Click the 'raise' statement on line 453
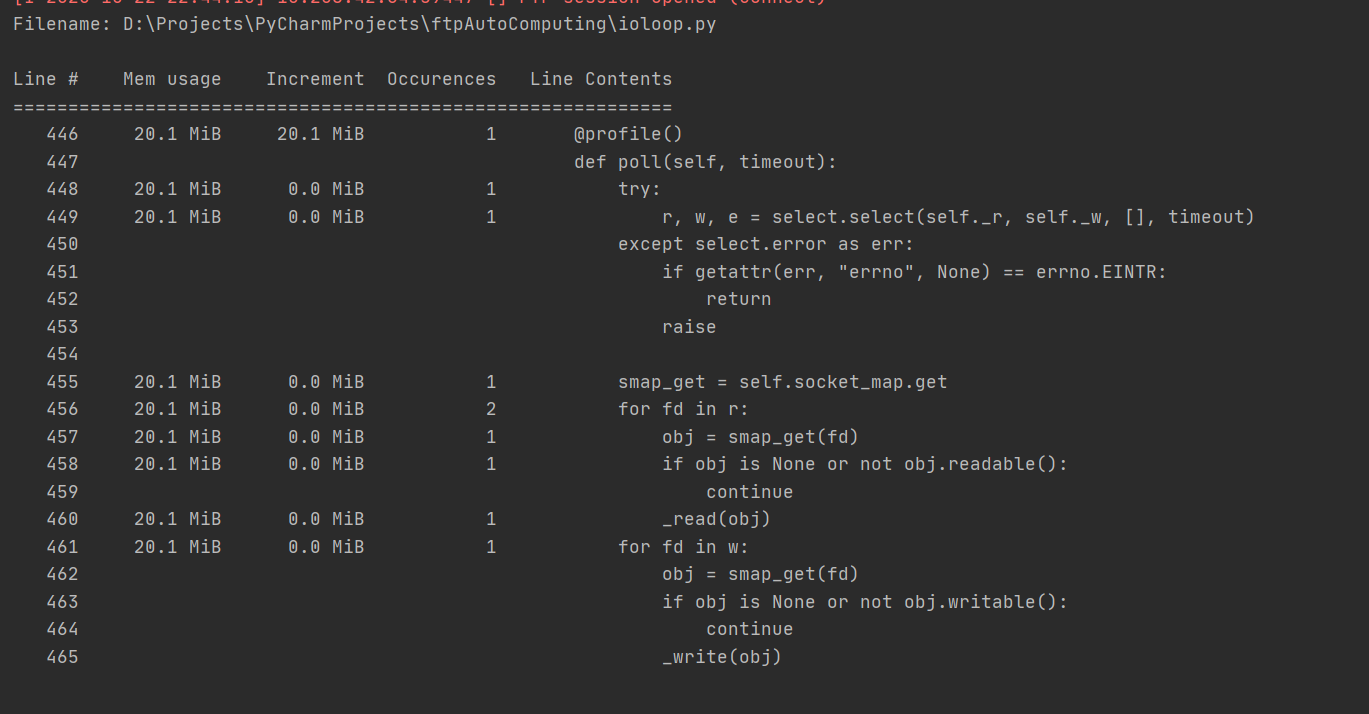1369x714 pixels. (x=689, y=327)
